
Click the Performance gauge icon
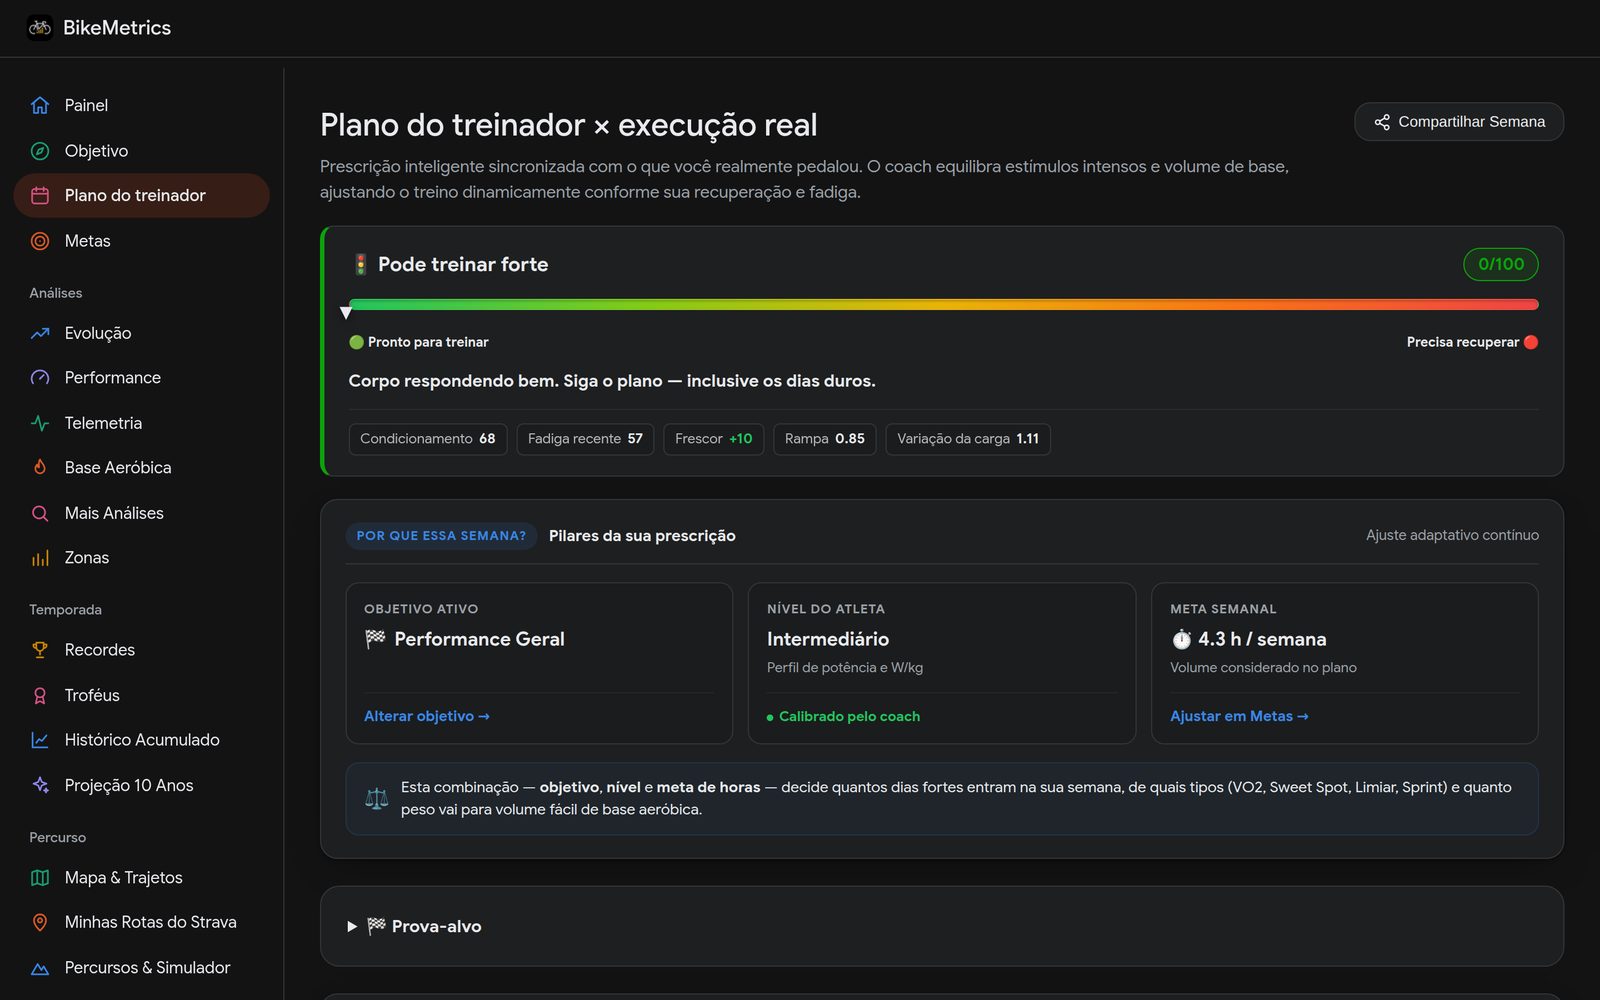(40, 378)
